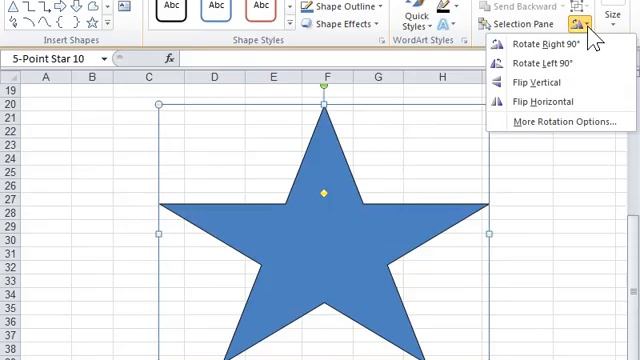640x360 pixels.
Task: Click the Insert Function fx button
Action: click(x=169, y=59)
